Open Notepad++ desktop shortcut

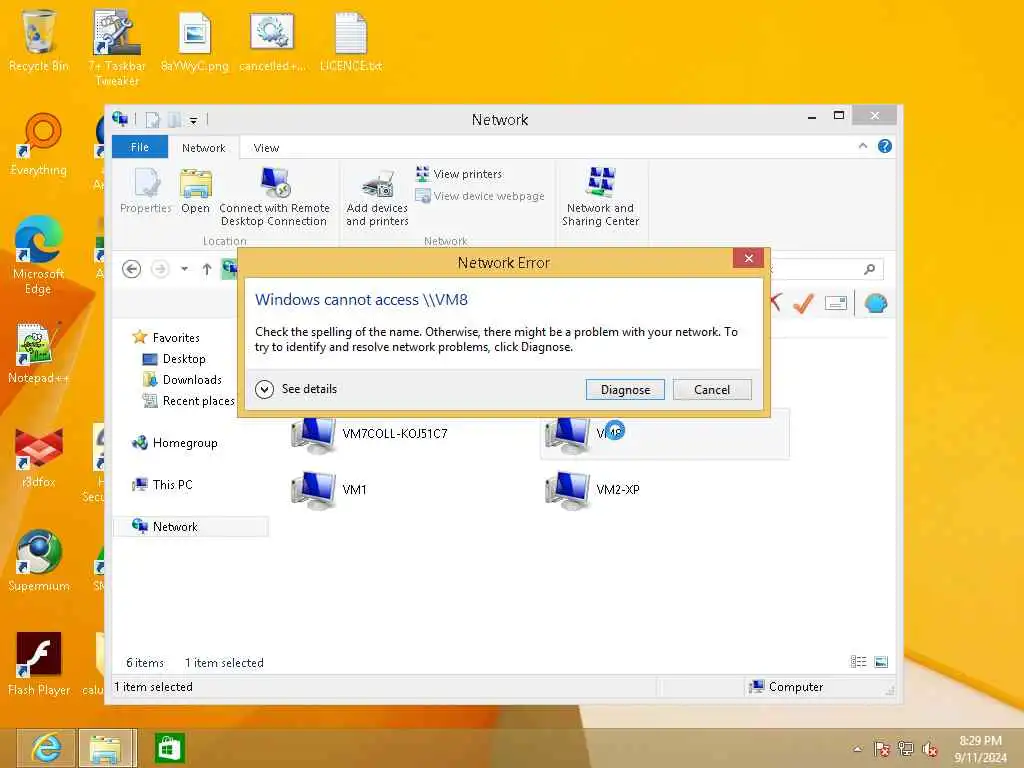(39, 353)
